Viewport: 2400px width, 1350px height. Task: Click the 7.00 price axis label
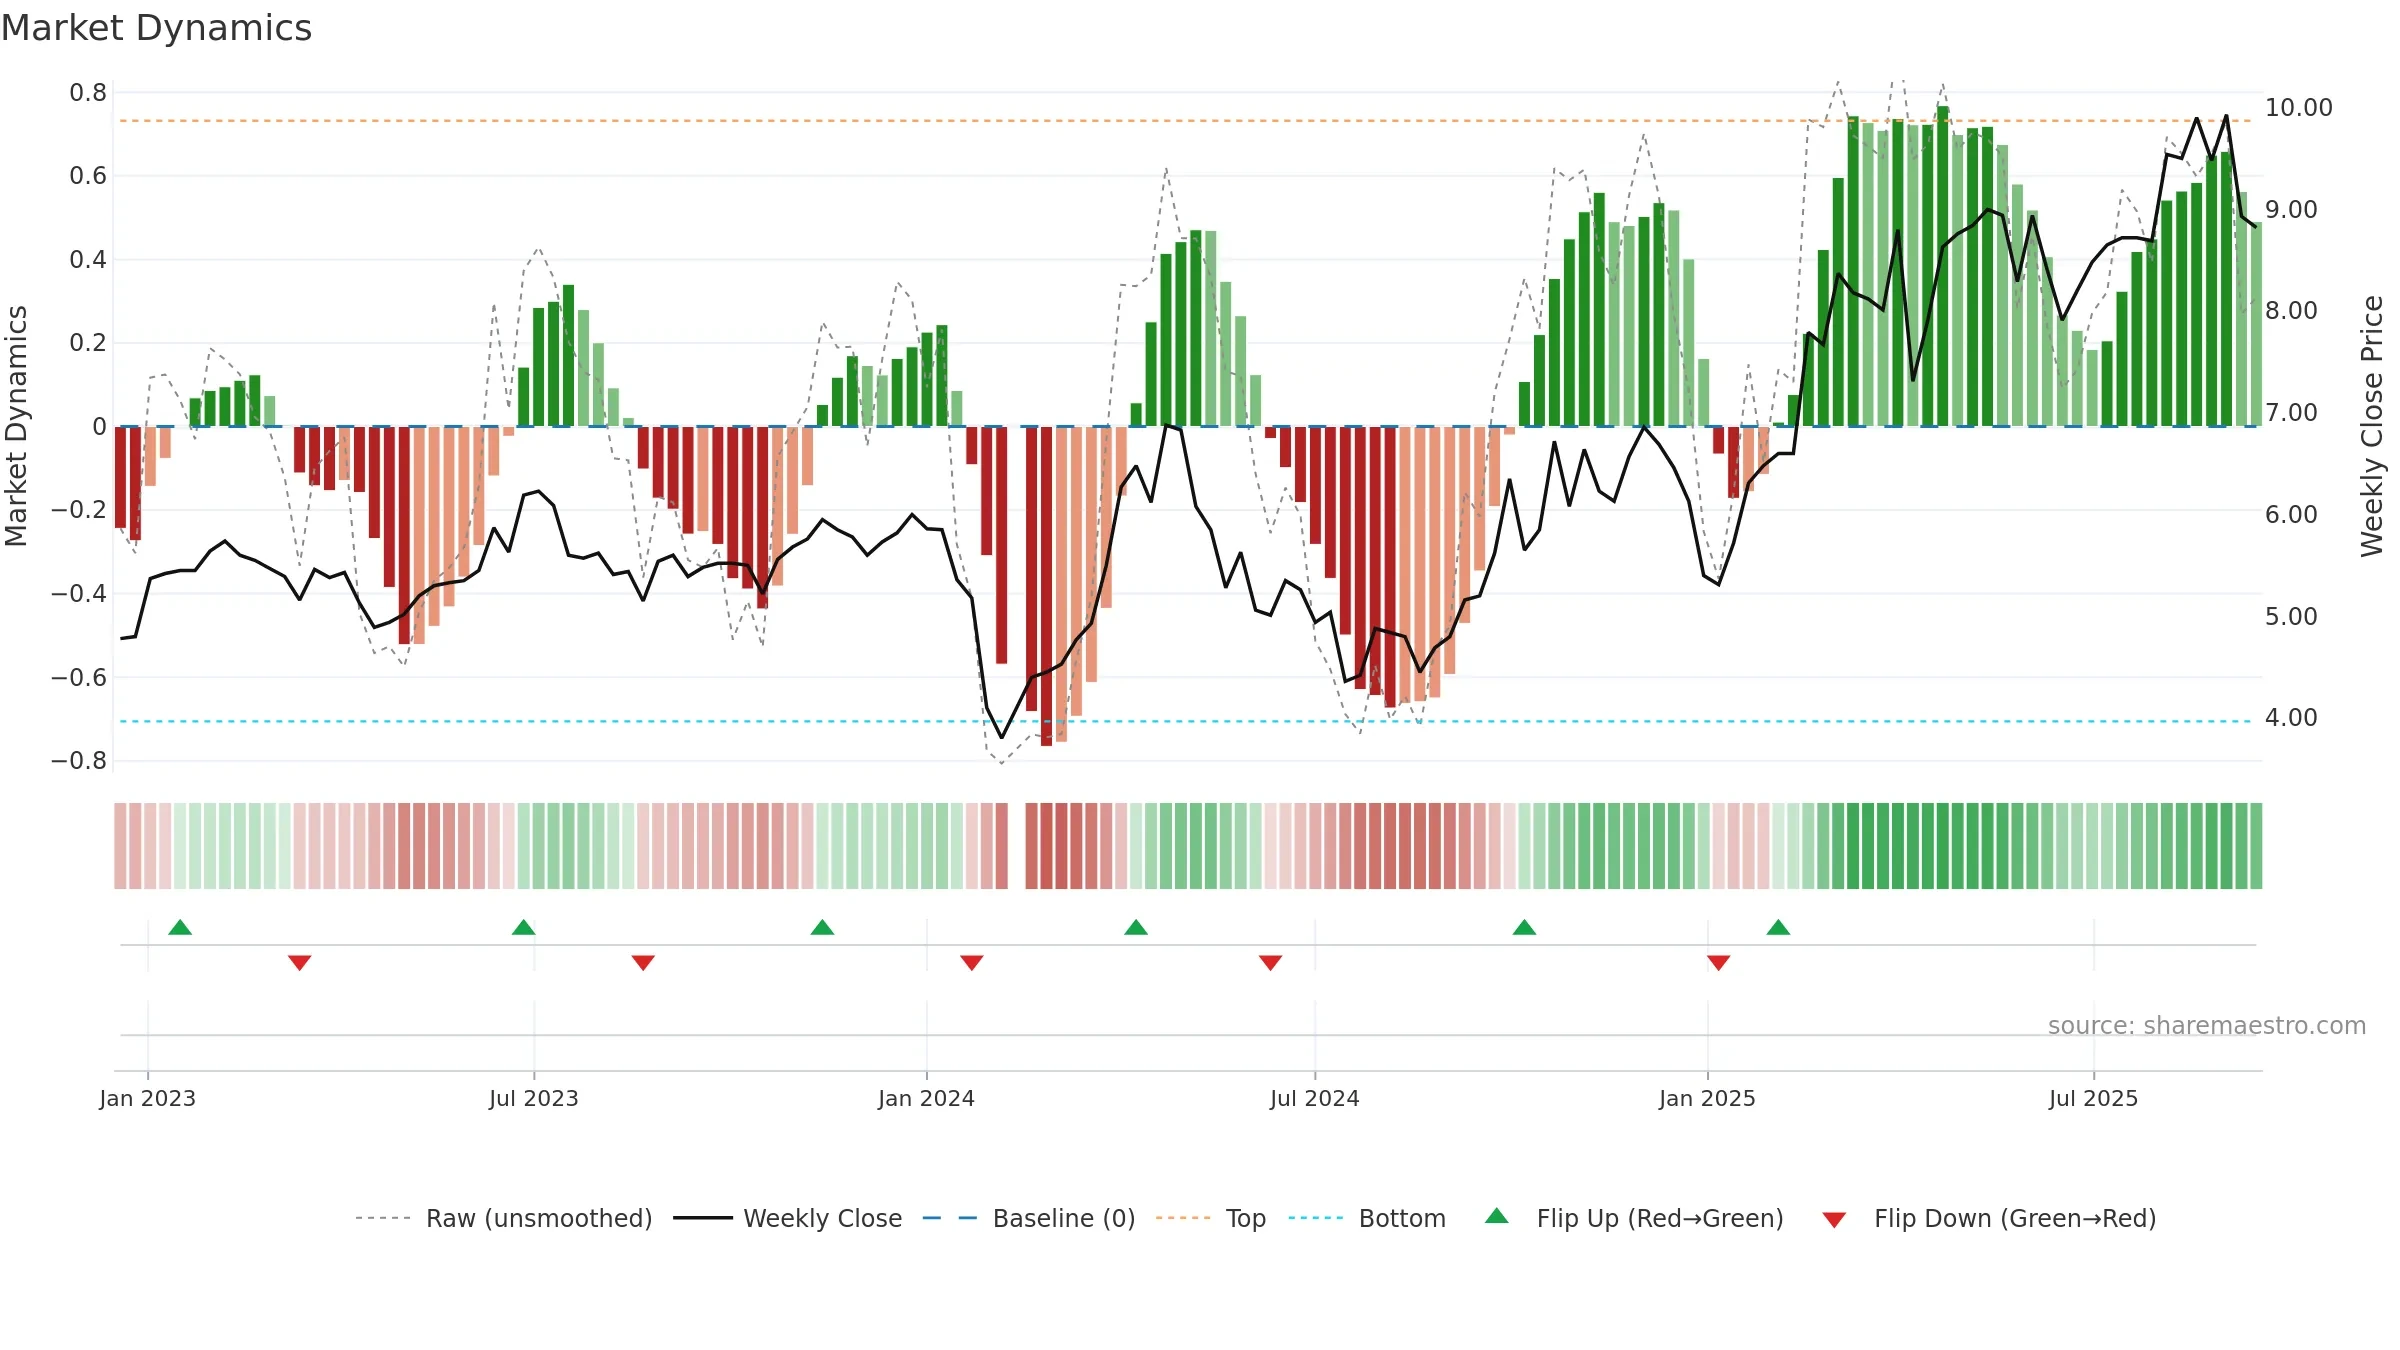[2291, 413]
